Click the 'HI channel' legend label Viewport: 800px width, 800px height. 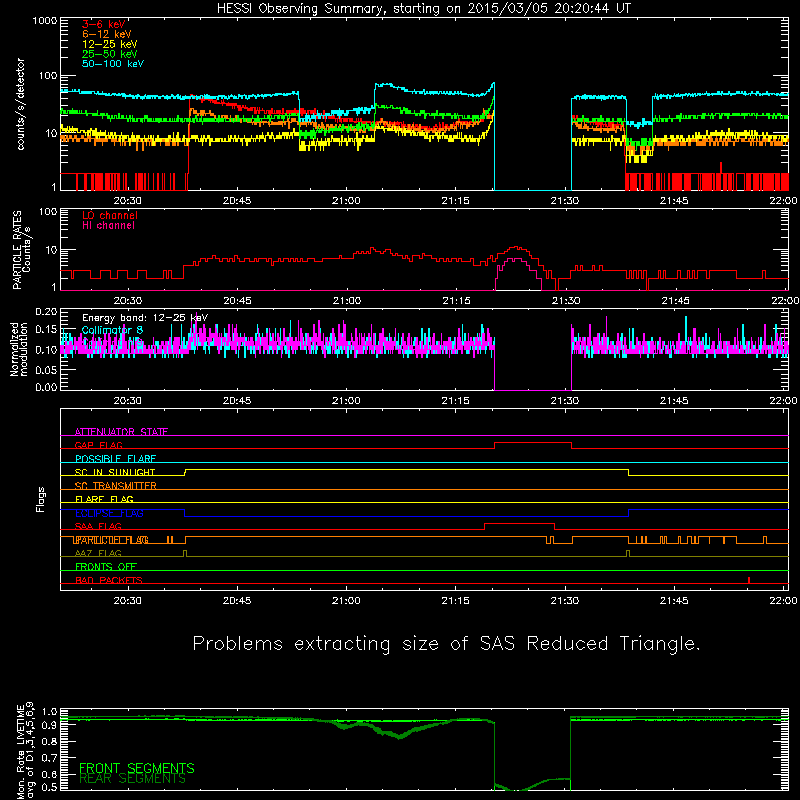click(x=108, y=226)
